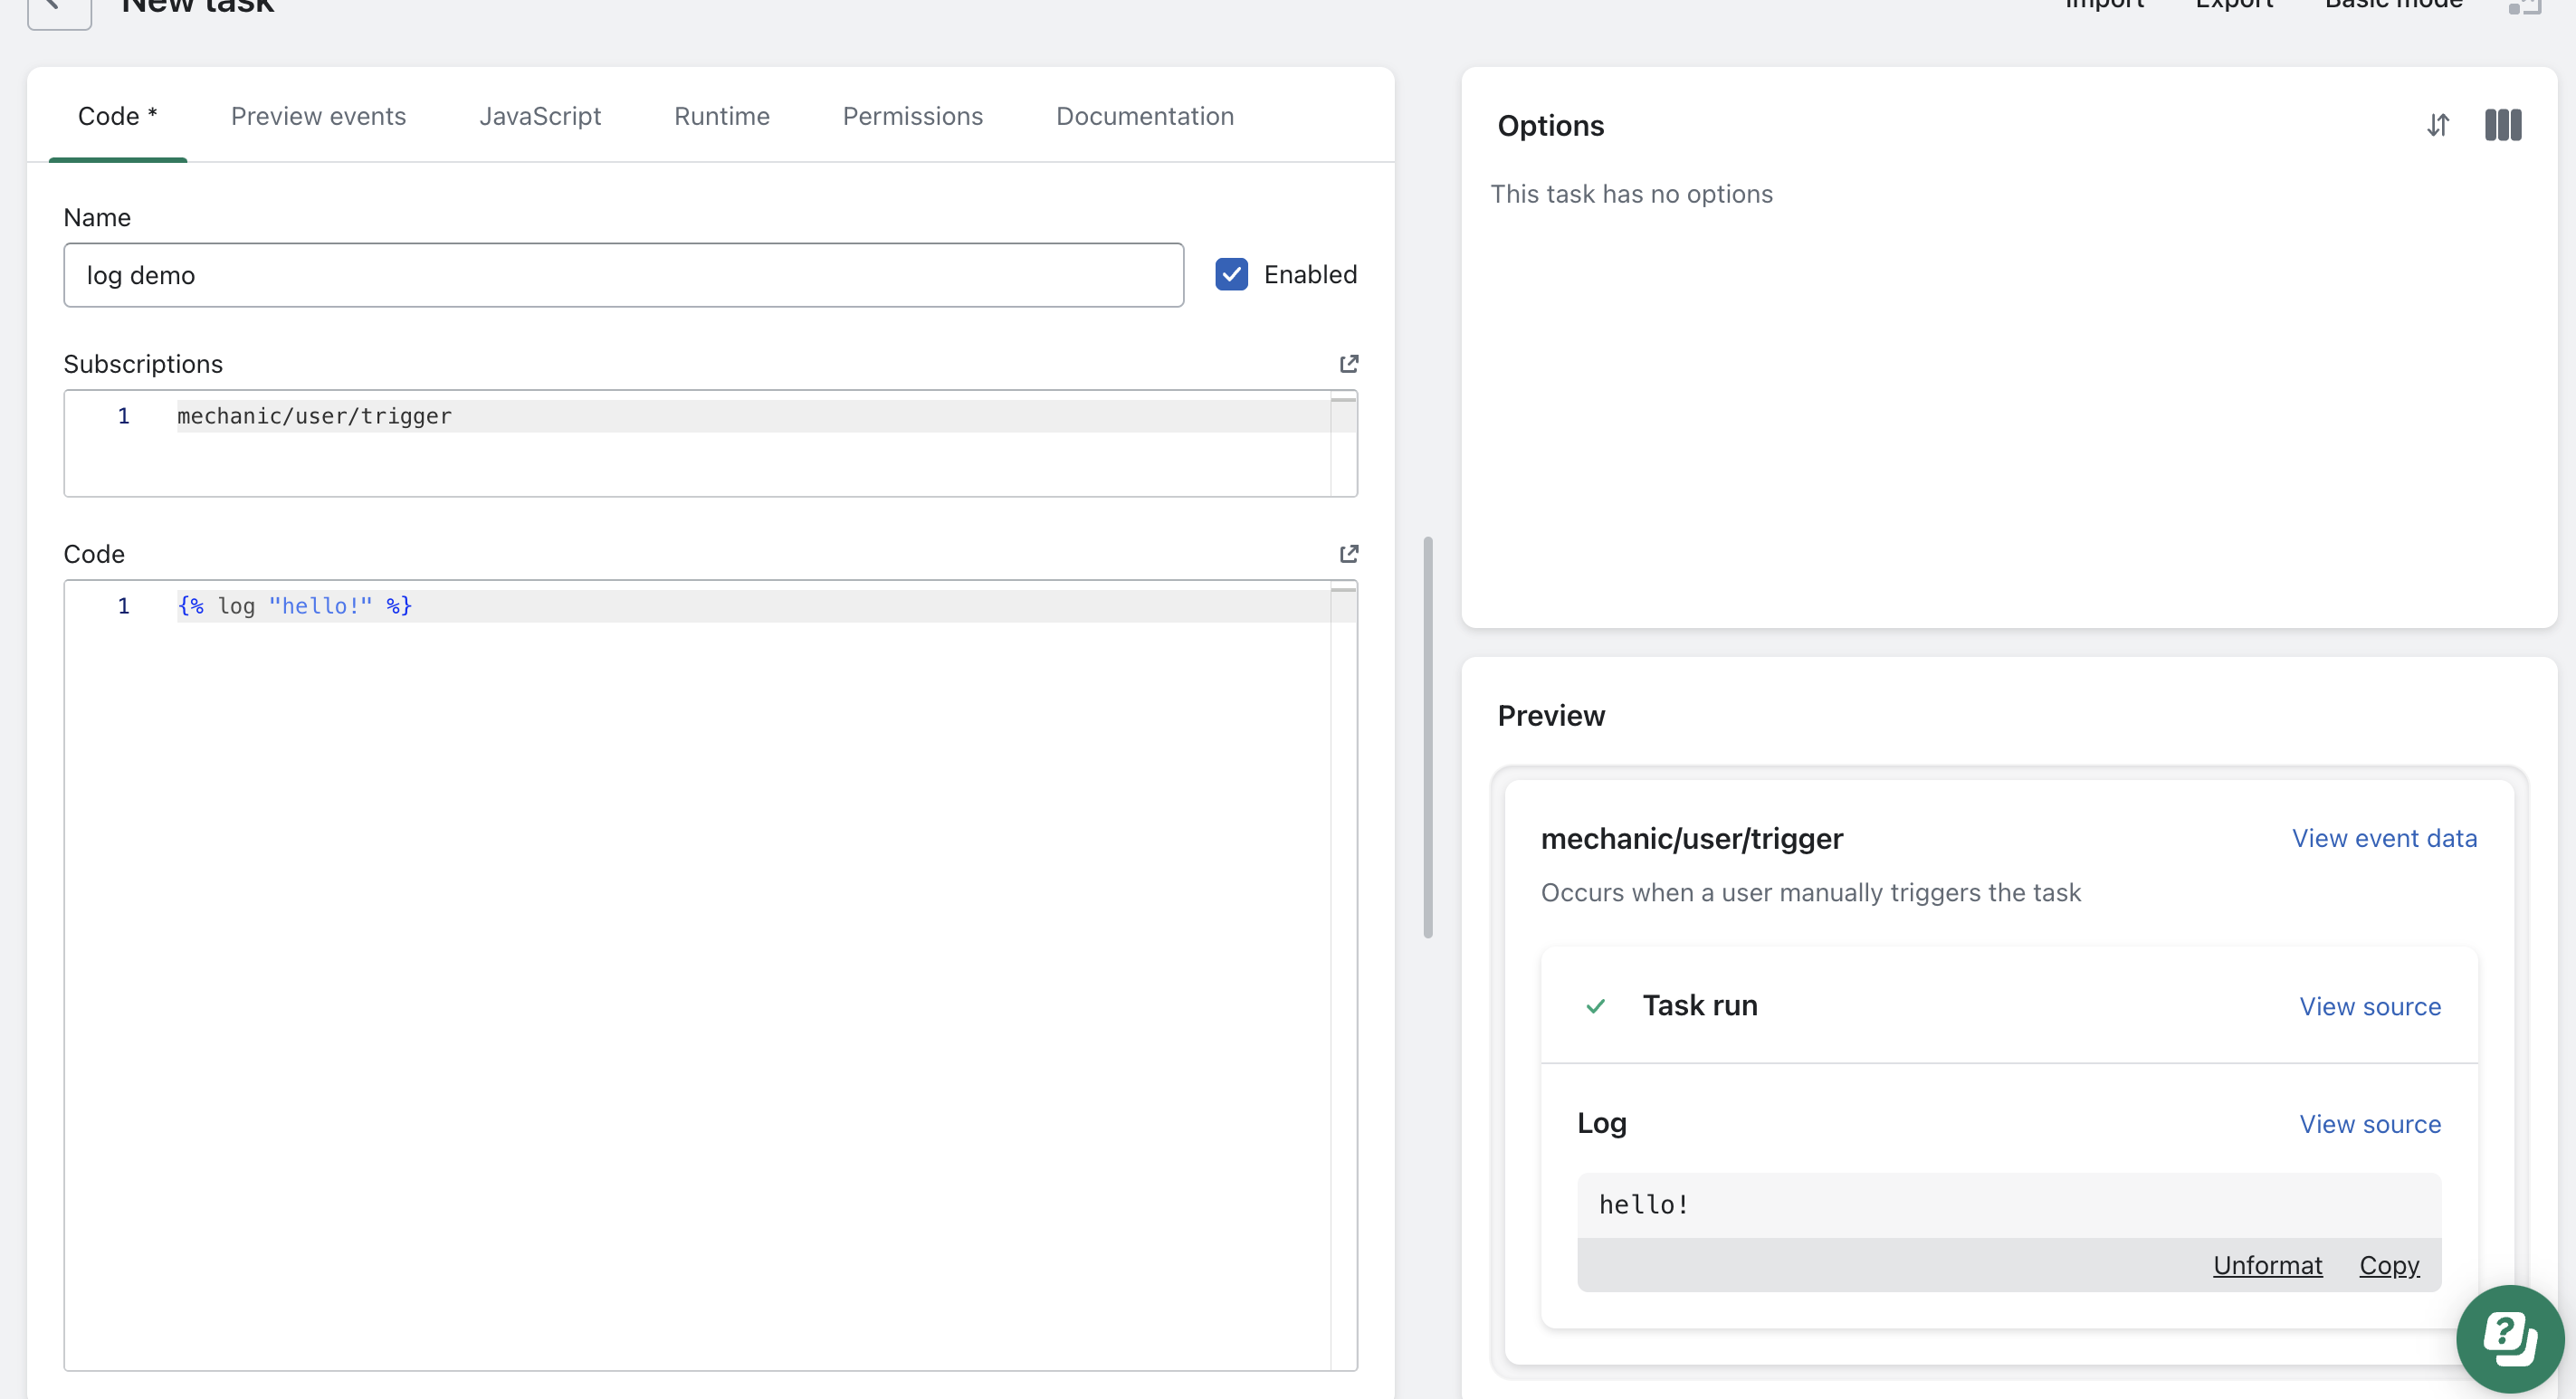
Task: View source of Log action
Action: point(2369,1124)
